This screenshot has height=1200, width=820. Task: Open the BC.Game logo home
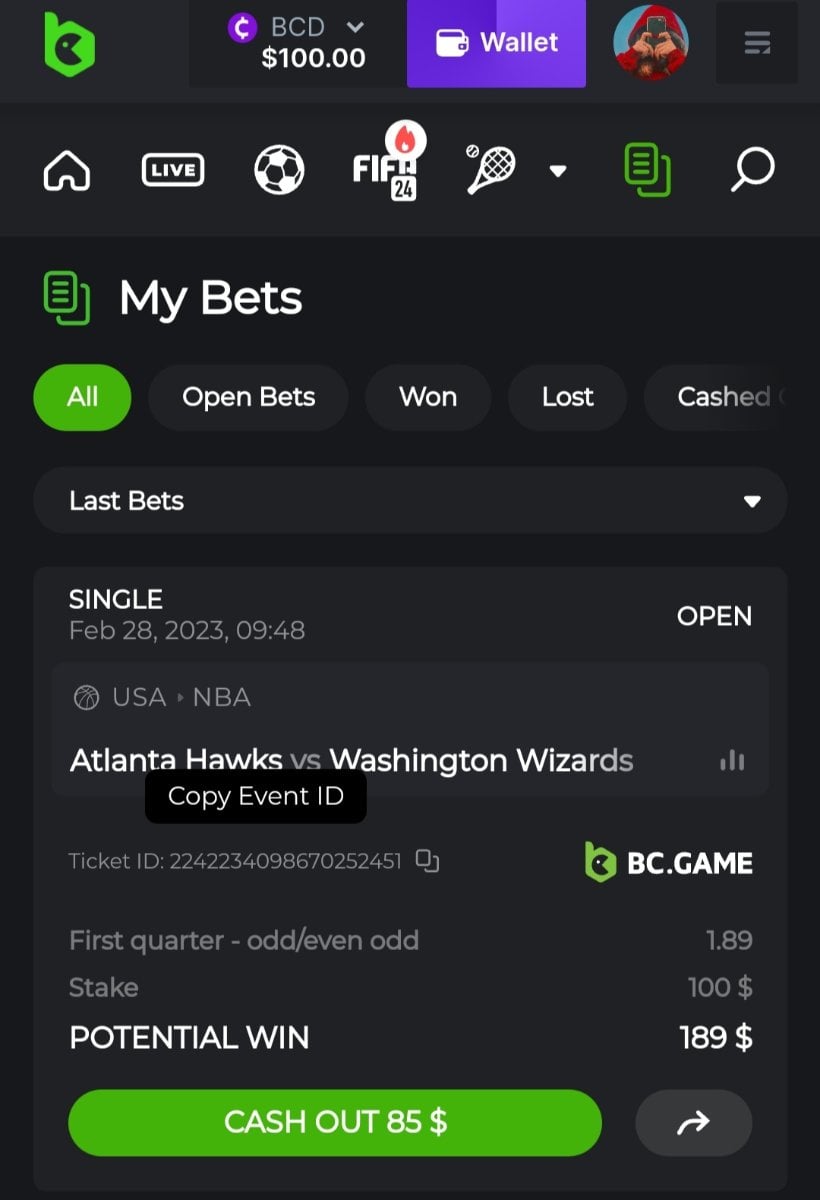[x=69, y=45]
